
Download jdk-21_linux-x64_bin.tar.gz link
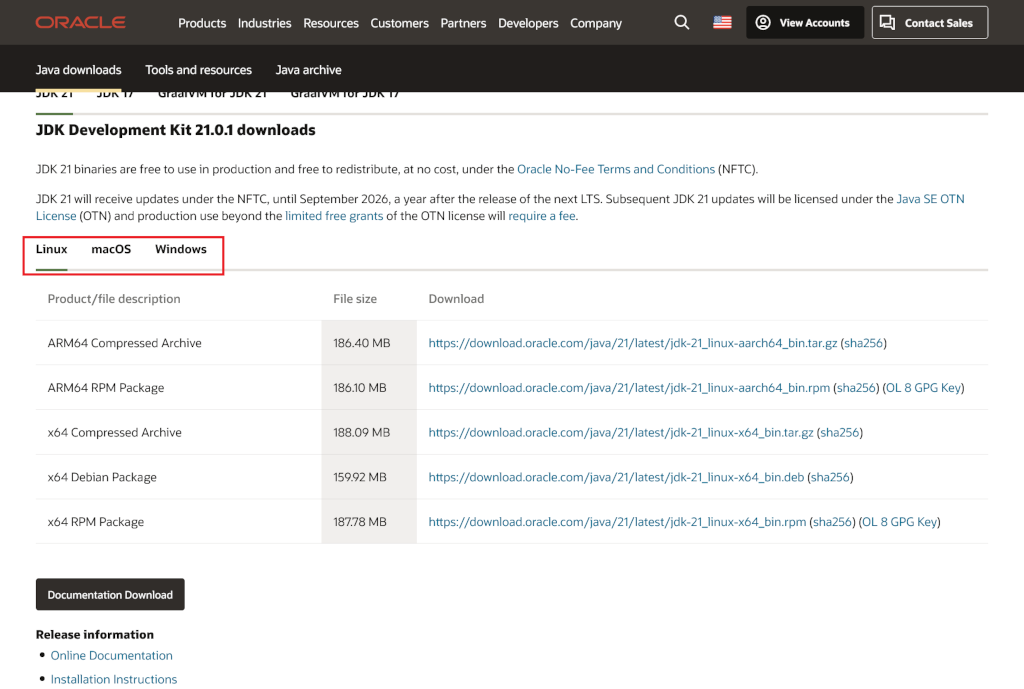click(620, 432)
